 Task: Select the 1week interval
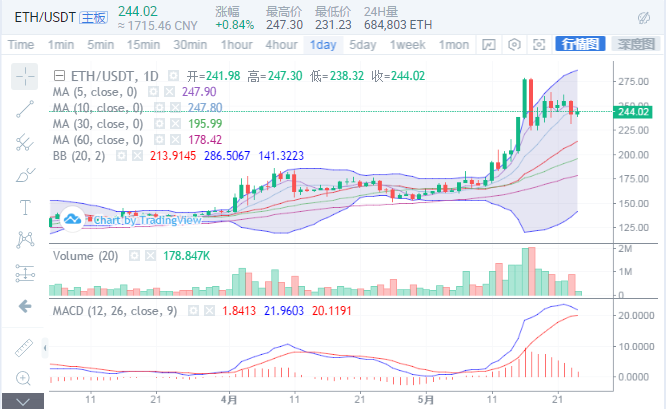(x=408, y=45)
